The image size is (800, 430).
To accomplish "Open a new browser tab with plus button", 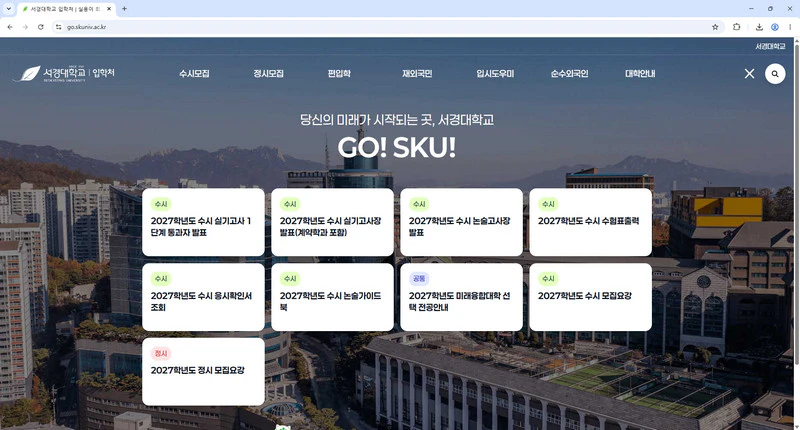I will click(124, 9).
